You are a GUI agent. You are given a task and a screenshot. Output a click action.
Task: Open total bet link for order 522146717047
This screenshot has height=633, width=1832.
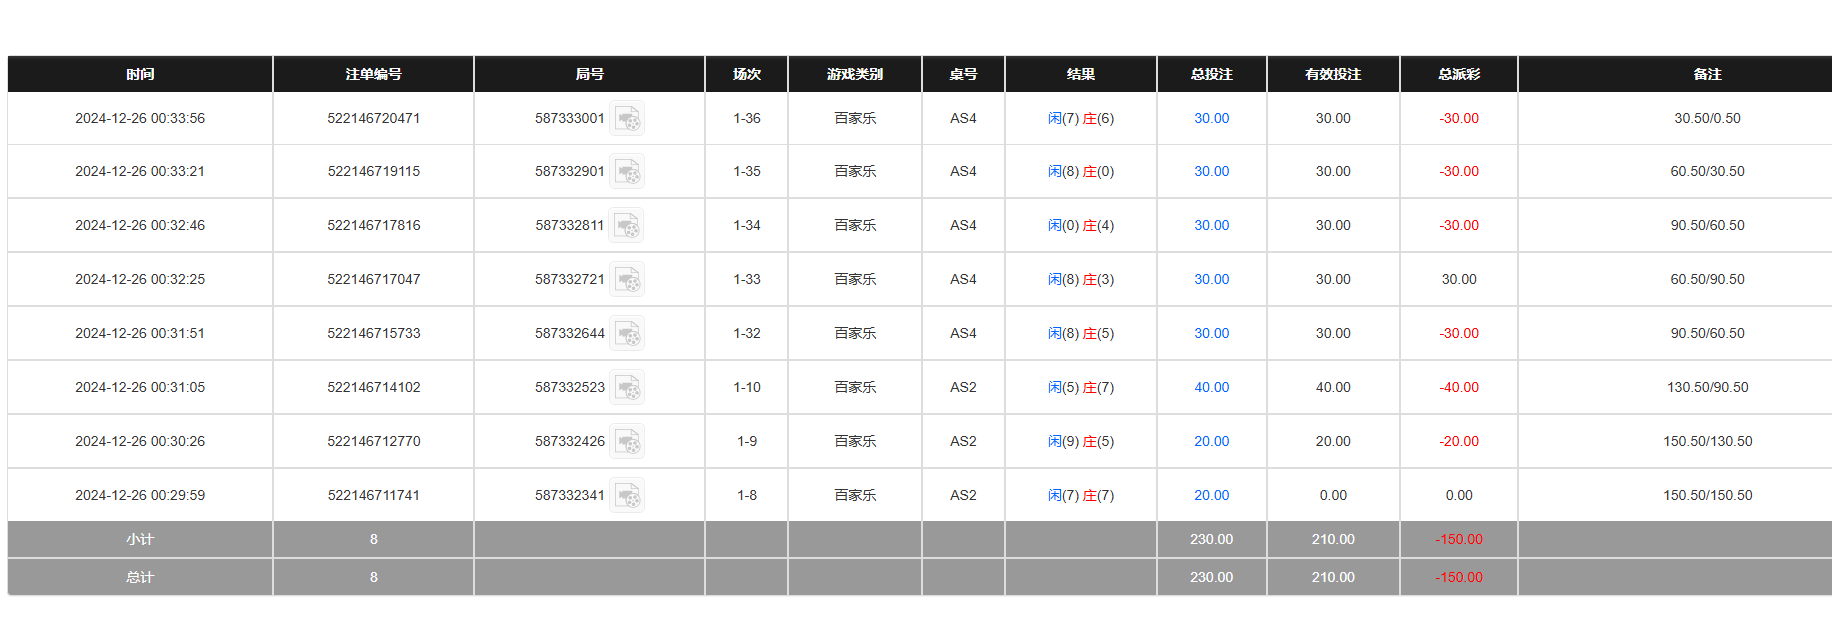click(x=1211, y=279)
